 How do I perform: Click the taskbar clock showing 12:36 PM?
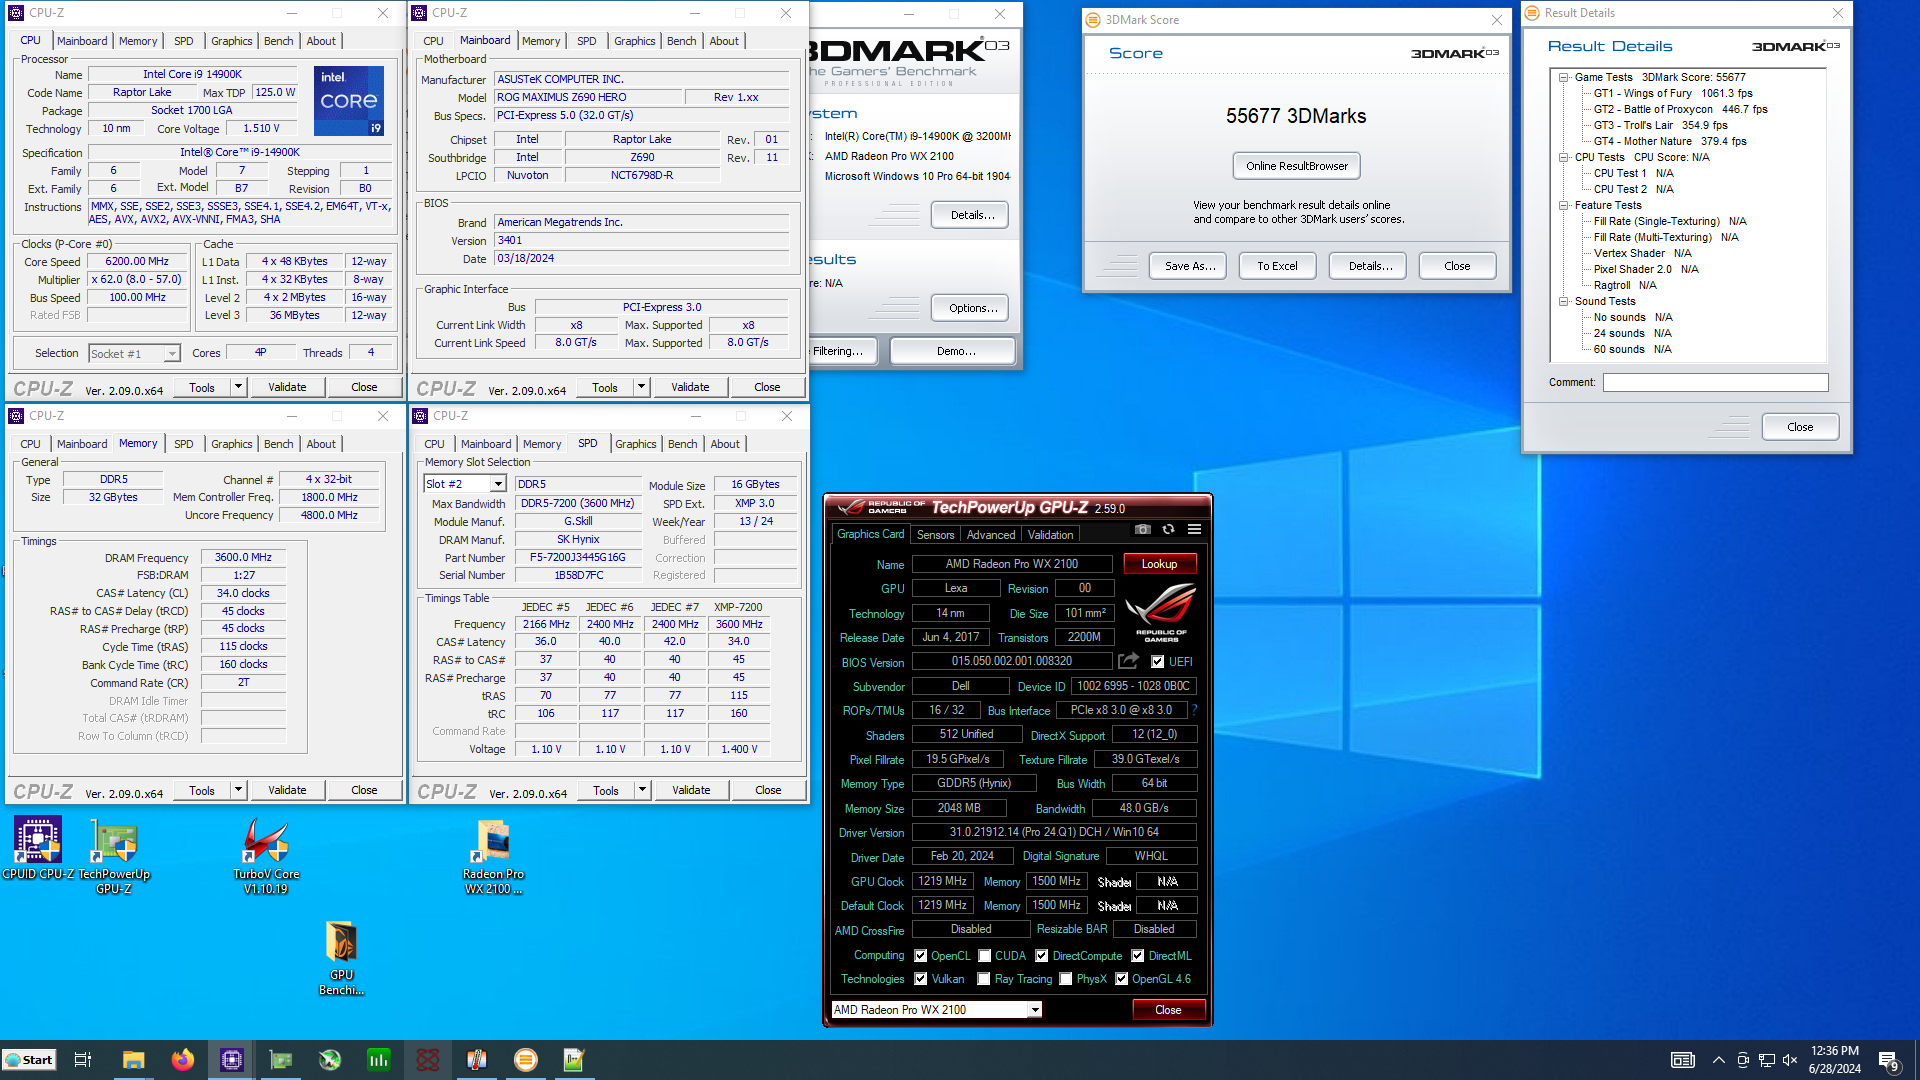point(1834,1060)
